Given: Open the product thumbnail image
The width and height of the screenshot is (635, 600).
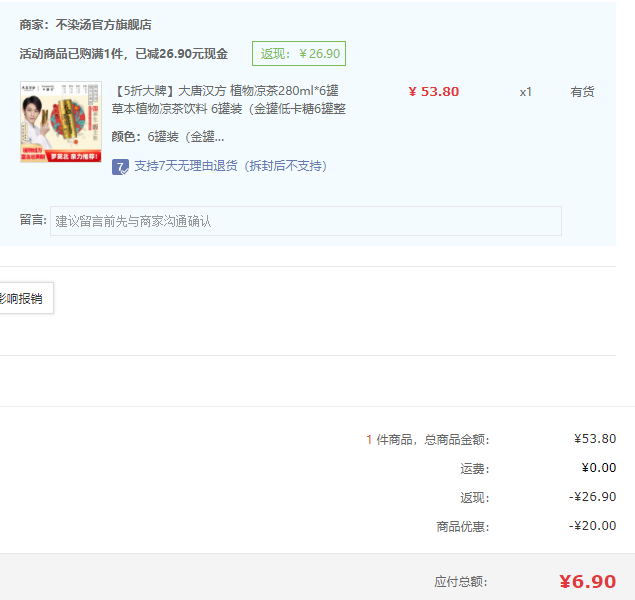Looking at the screenshot, I should (60, 122).
